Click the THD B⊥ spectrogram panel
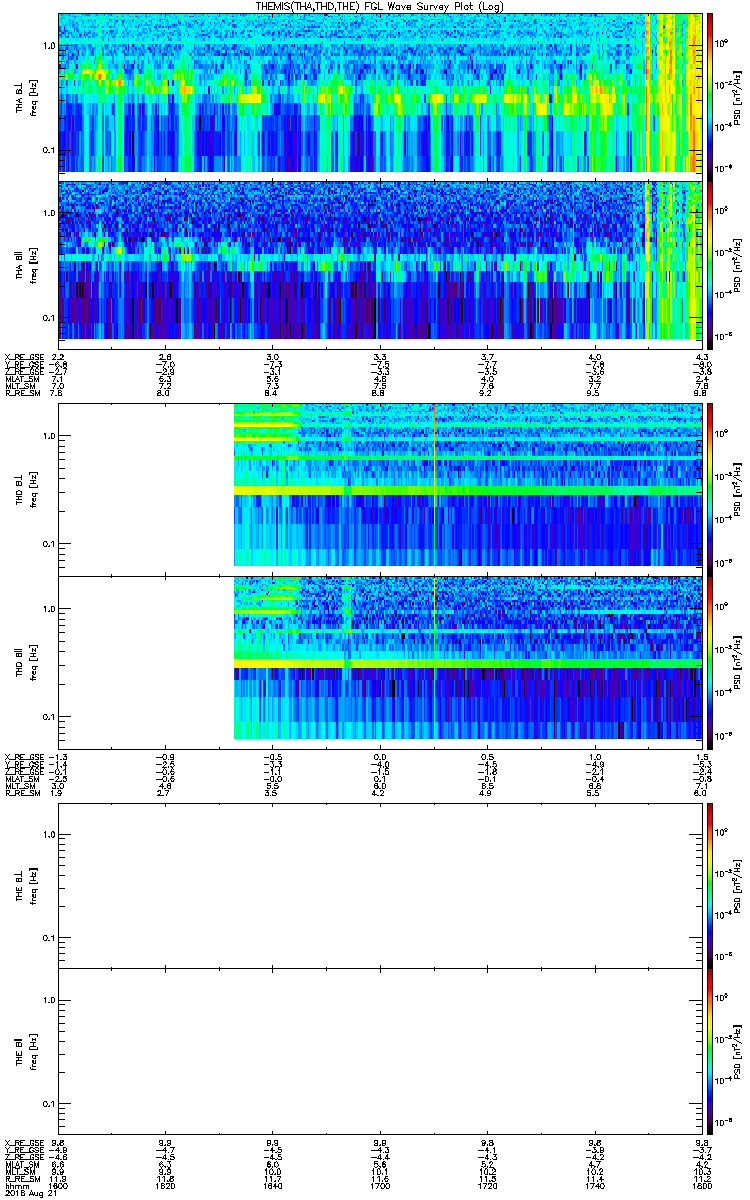This screenshot has height=1200, width=750. [381, 489]
